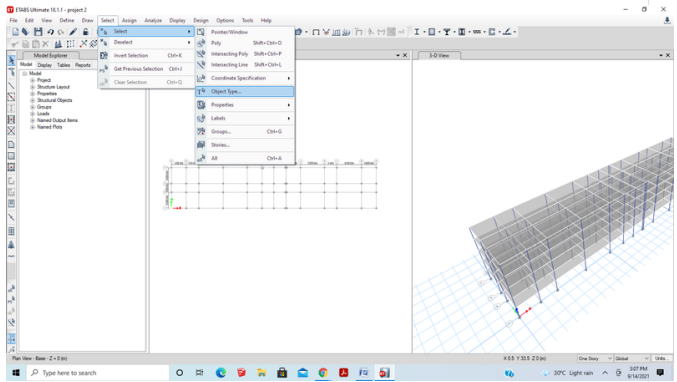Close the 3-D View pane
The image size is (677, 382).
[668, 55]
